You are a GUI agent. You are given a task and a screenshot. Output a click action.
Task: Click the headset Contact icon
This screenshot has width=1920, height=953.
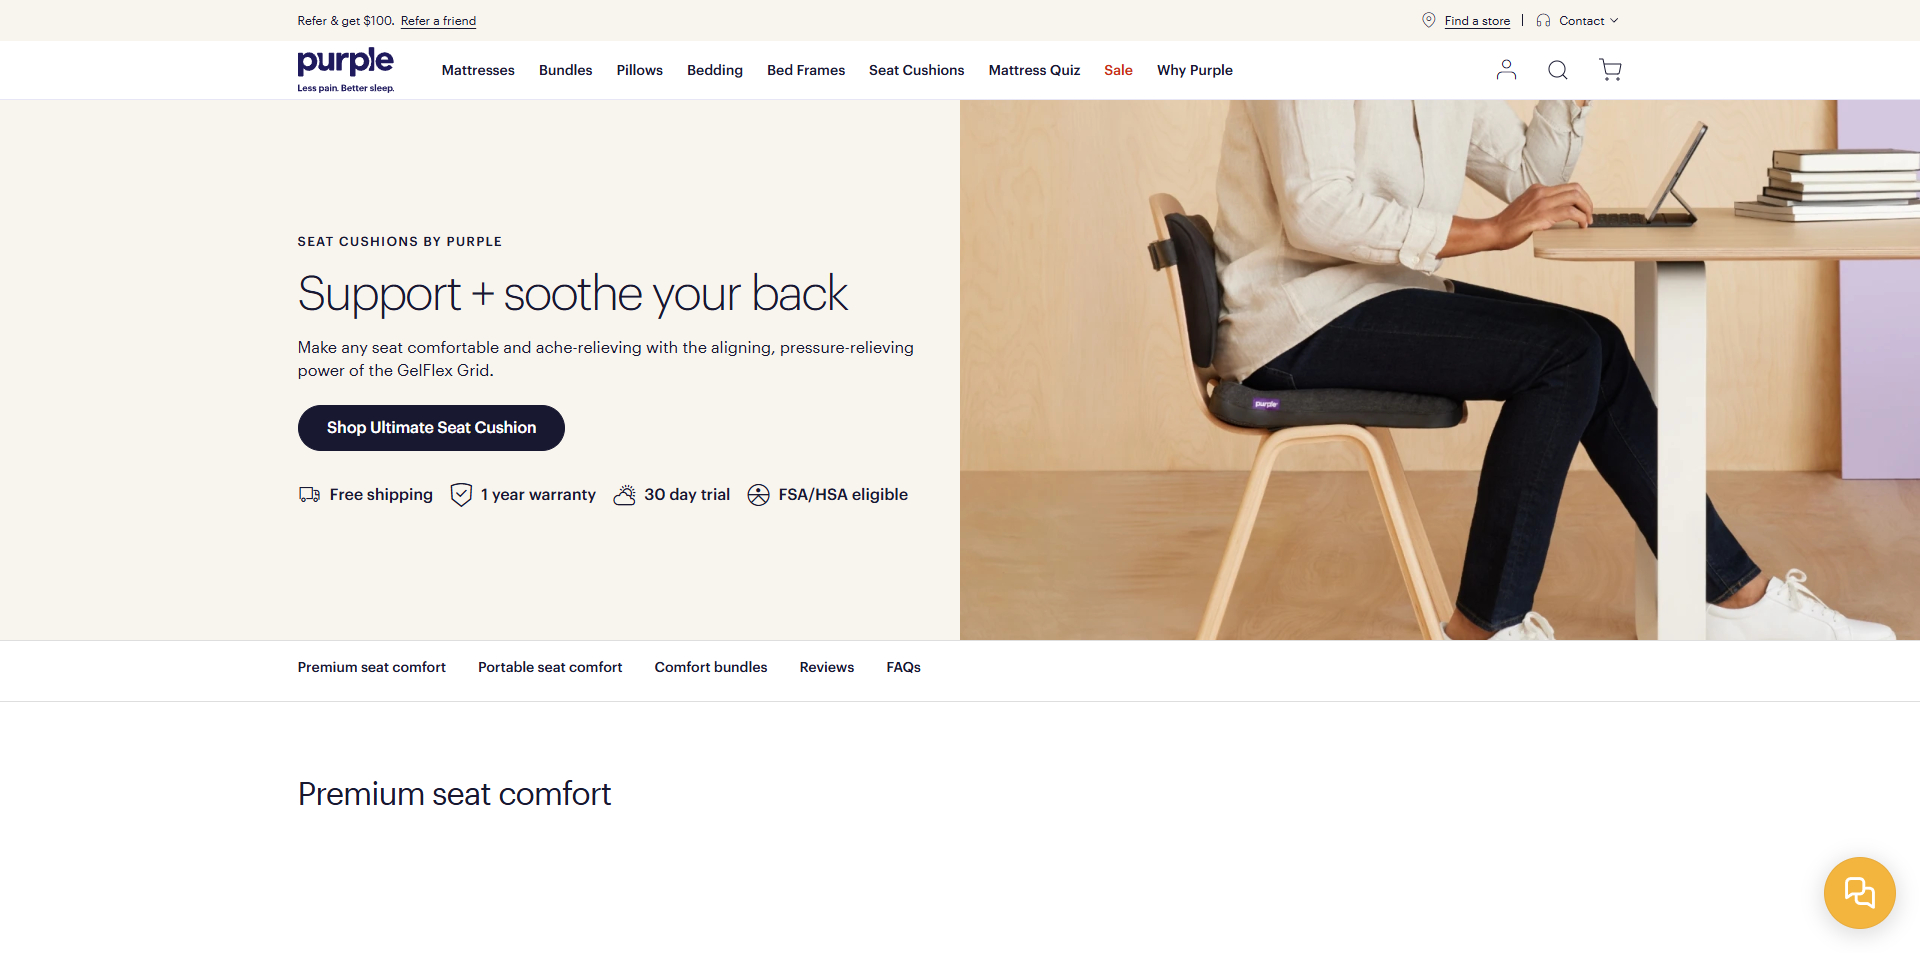click(x=1543, y=20)
